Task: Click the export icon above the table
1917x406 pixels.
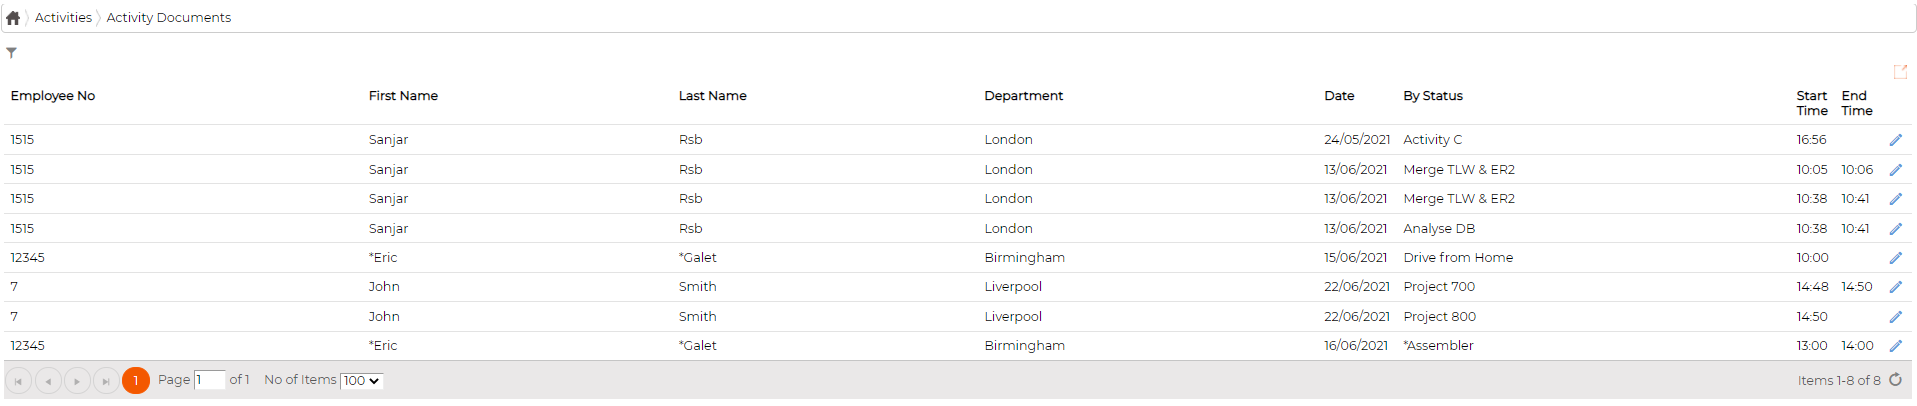Action: coord(1900,72)
